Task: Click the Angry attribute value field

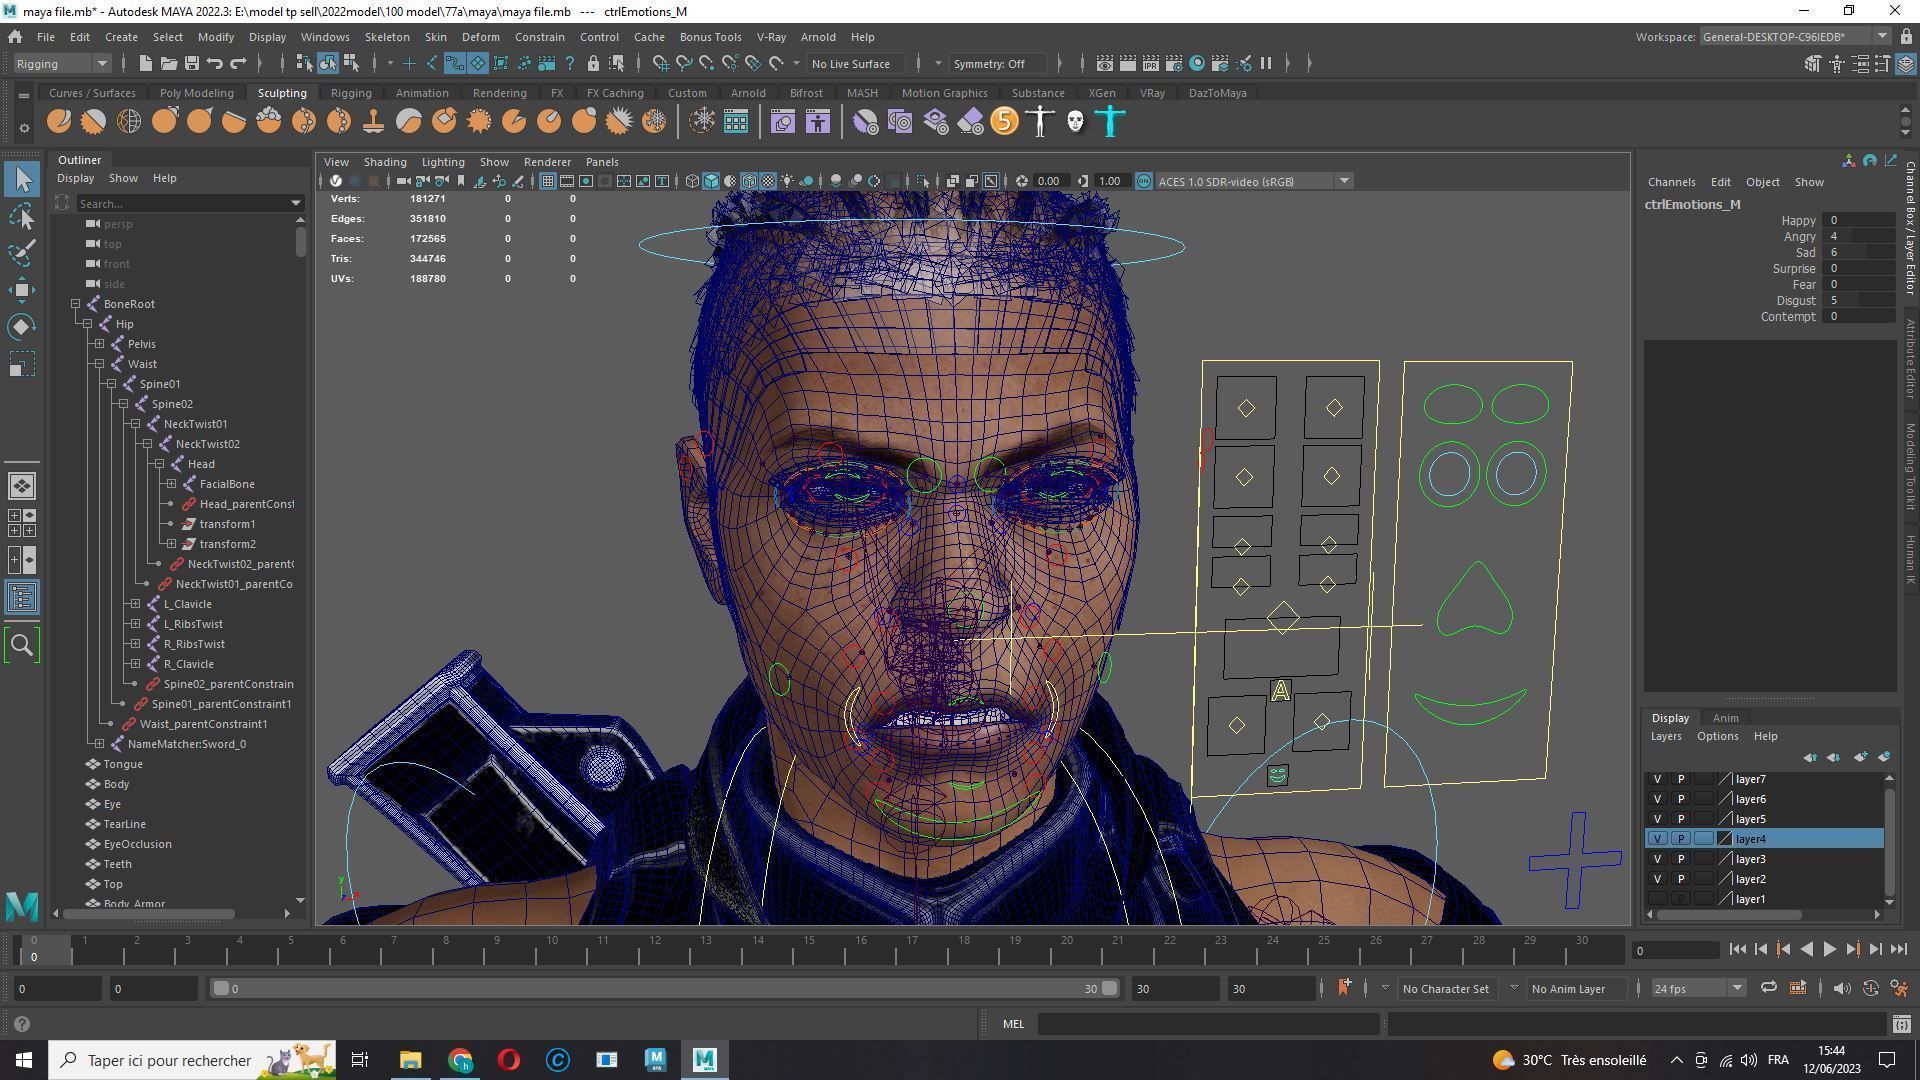Action: 1858,237
